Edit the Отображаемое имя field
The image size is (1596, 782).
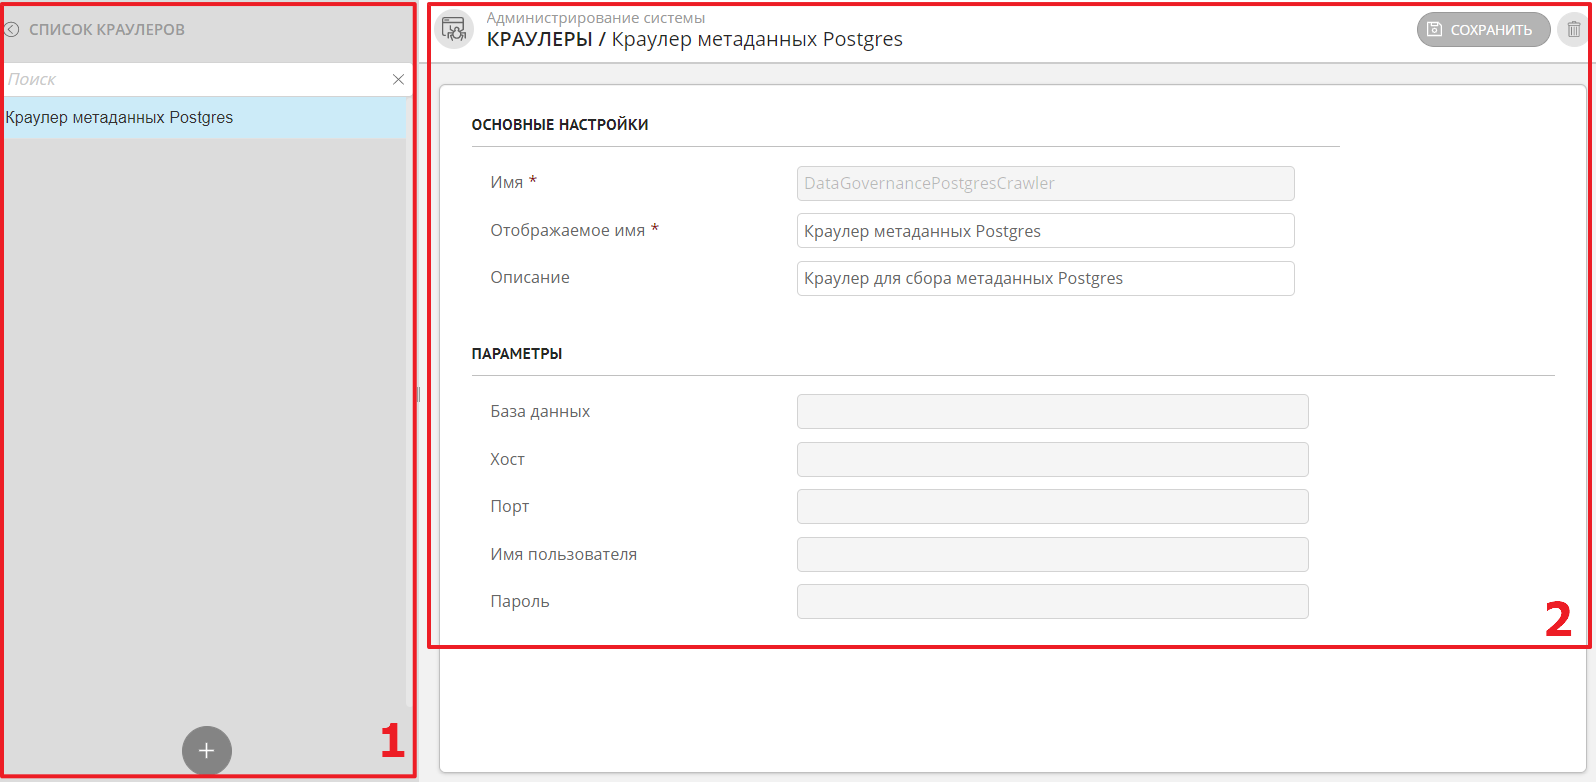click(x=1045, y=231)
